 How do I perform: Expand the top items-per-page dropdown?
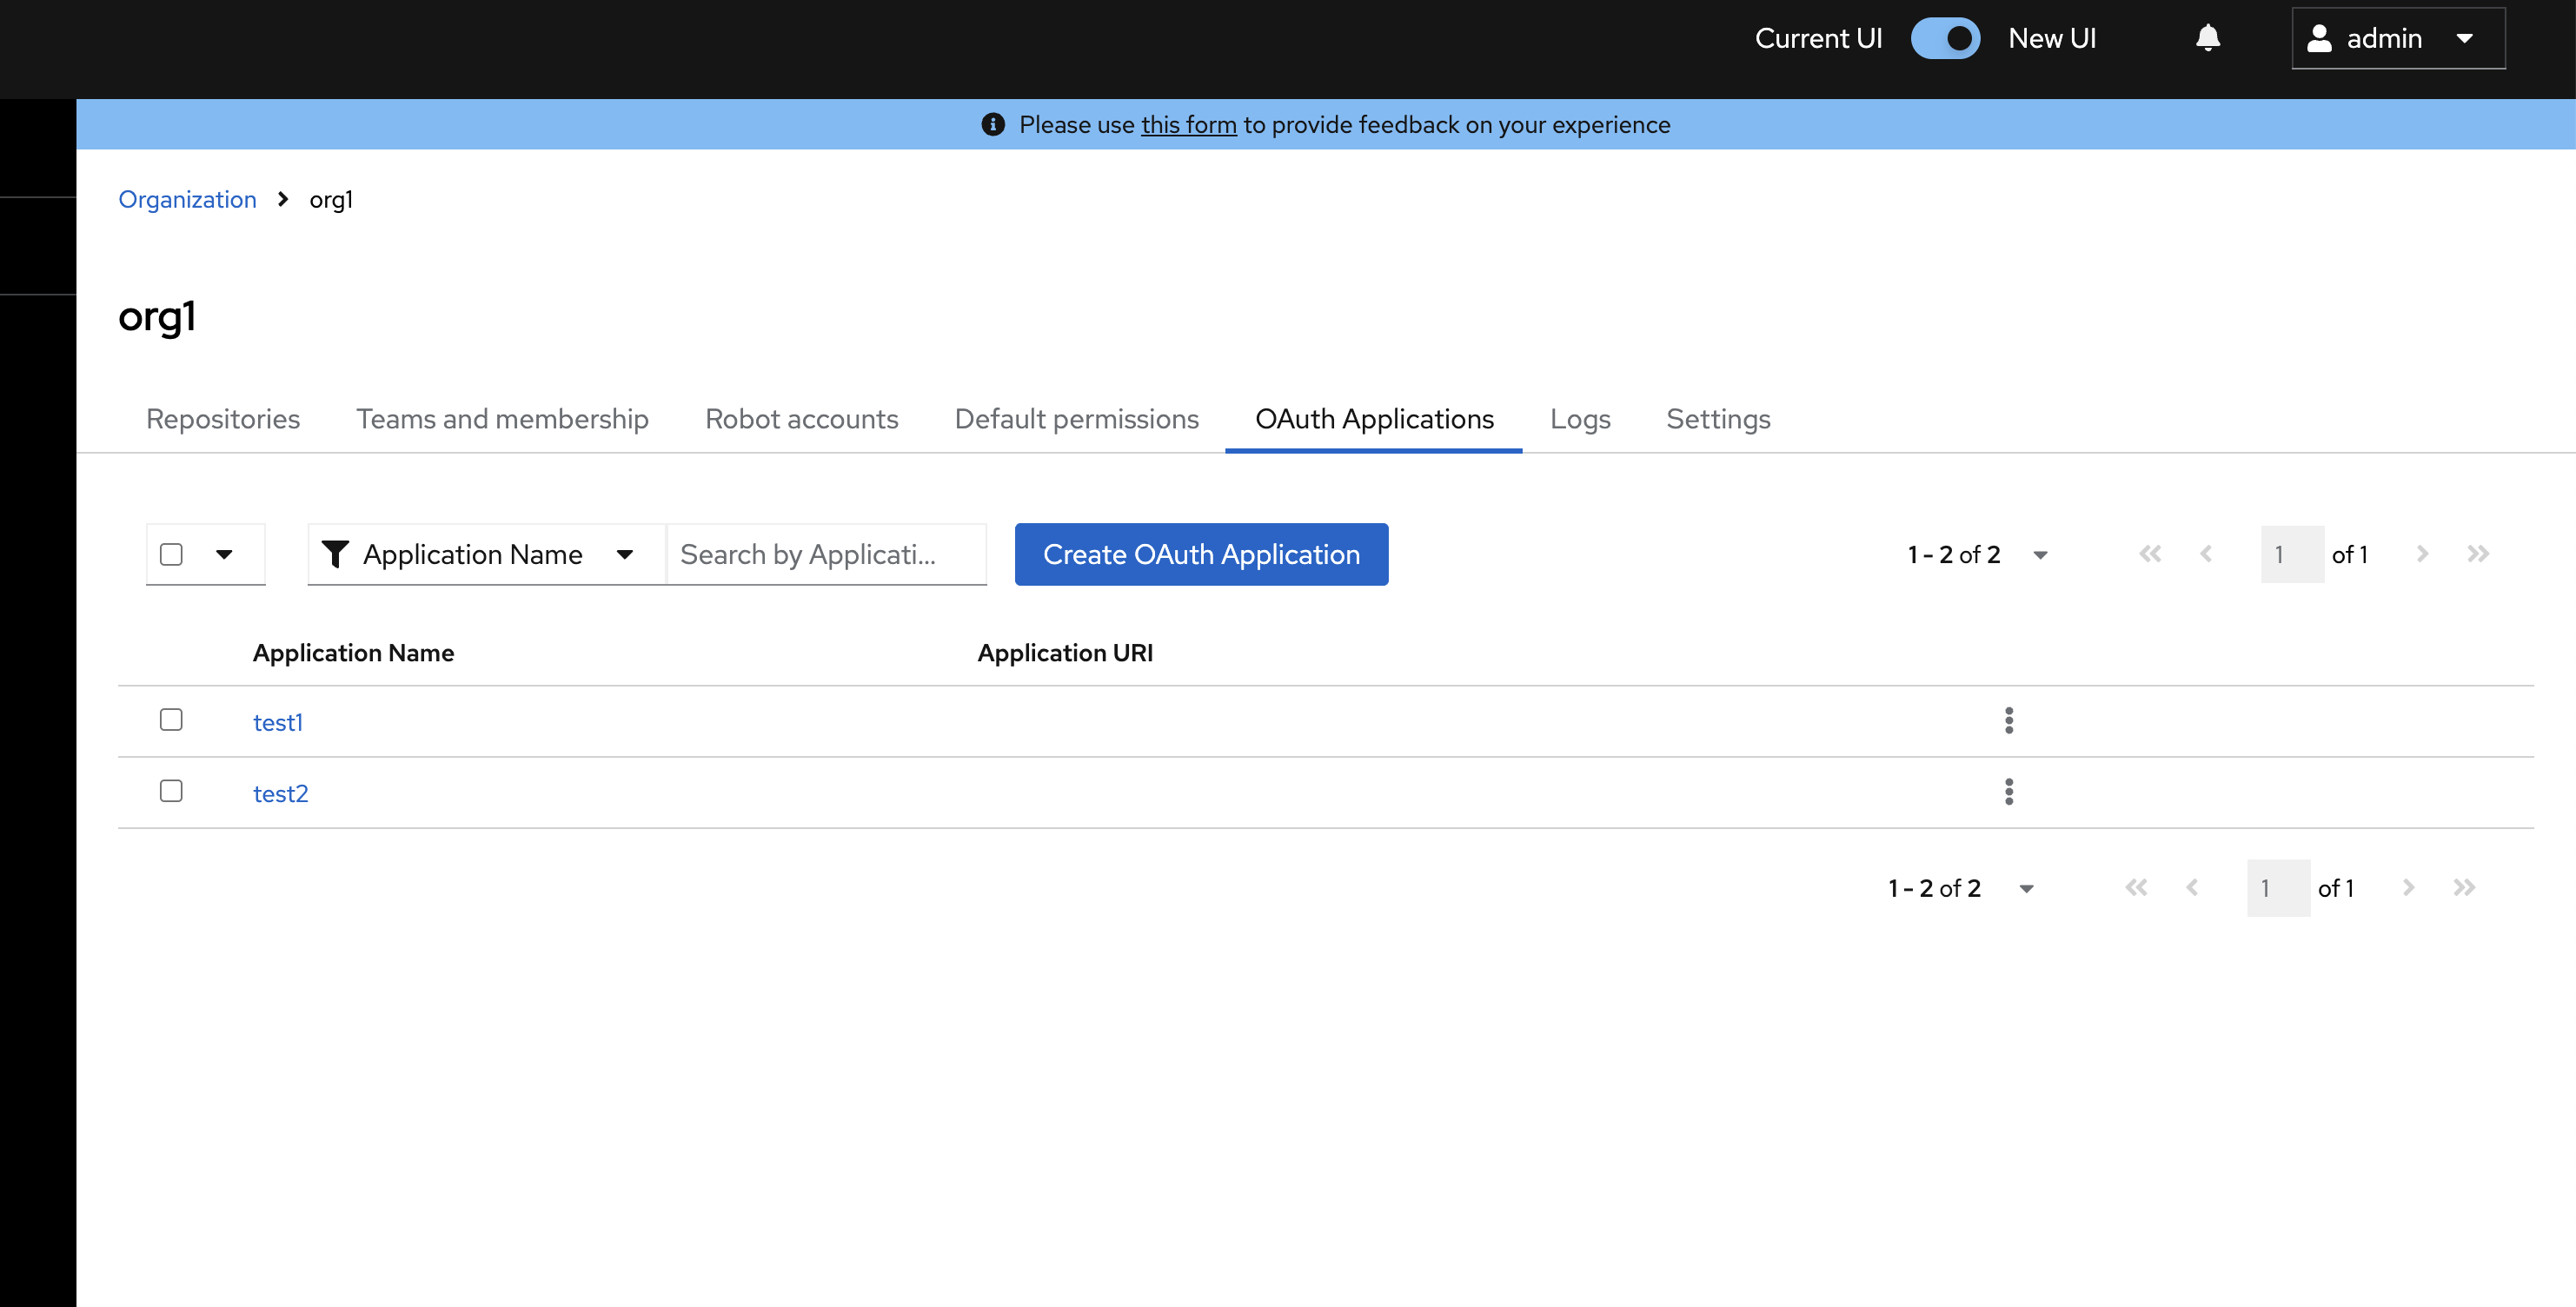point(2040,555)
